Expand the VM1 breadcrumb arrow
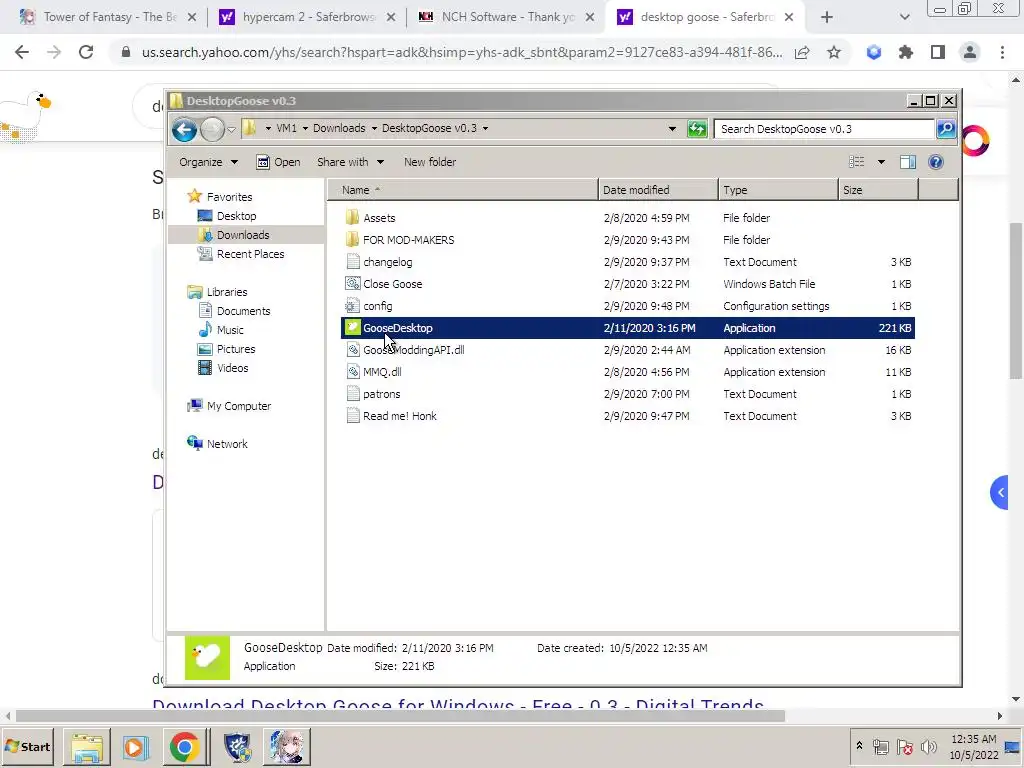The image size is (1024, 768). tap(305, 129)
